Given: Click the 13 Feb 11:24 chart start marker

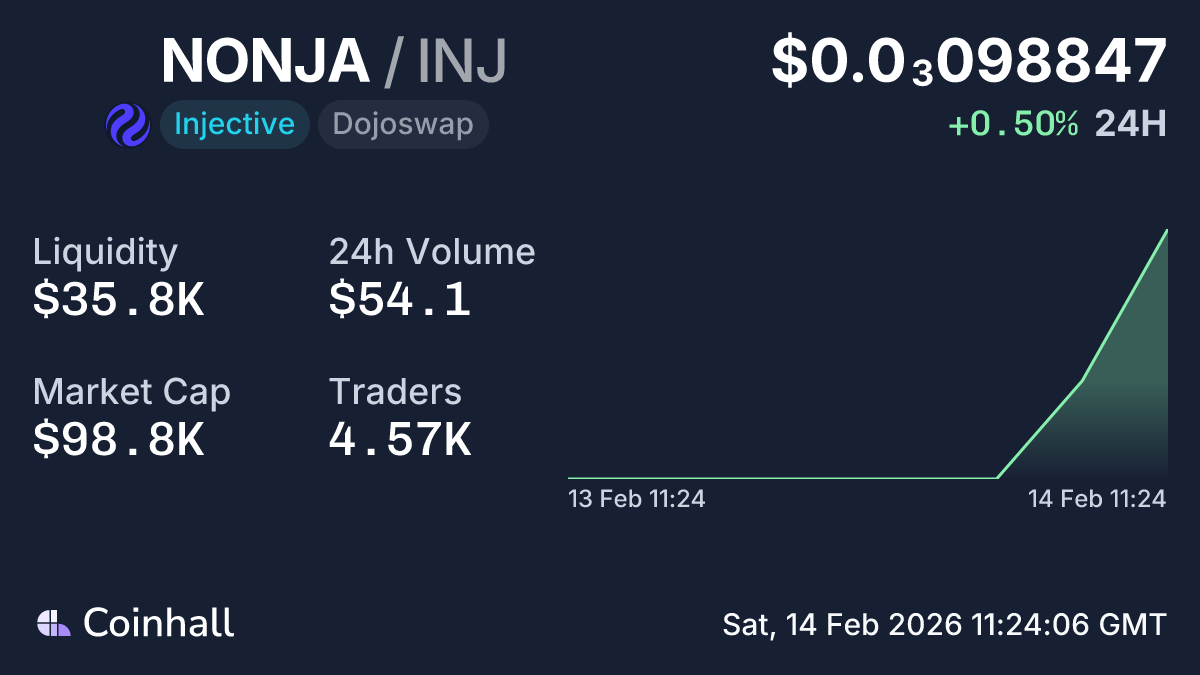Looking at the screenshot, I should (637, 499).
